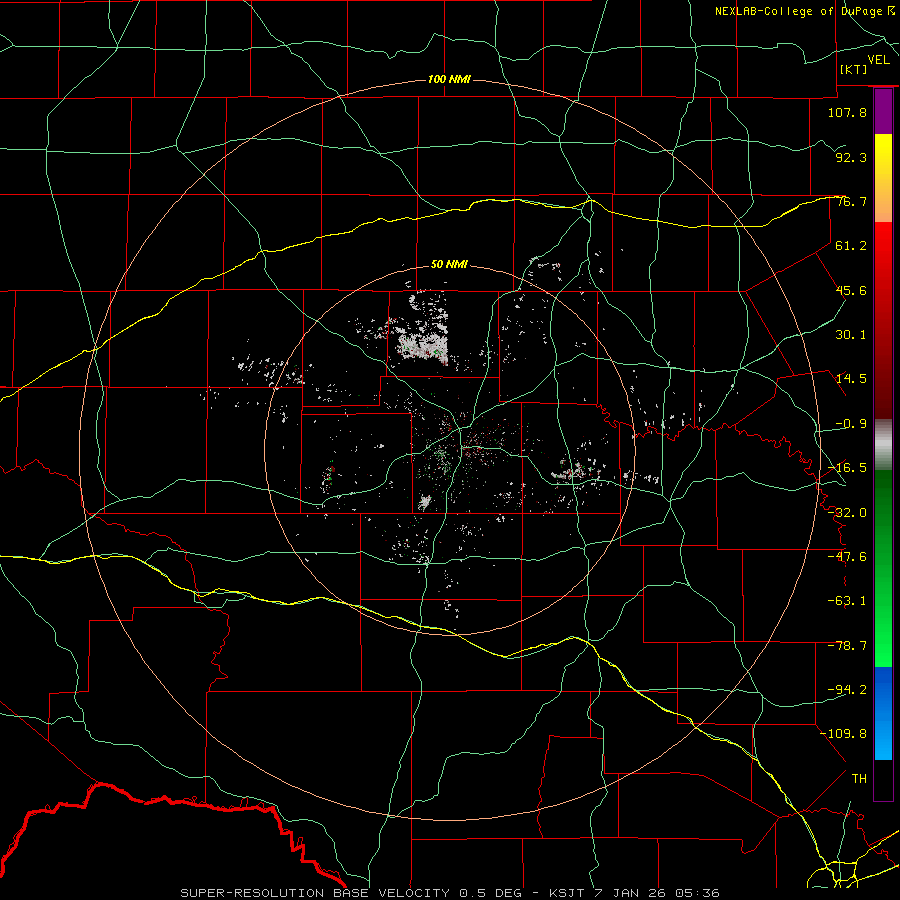
Task: Click the -16.5 velocity scale value
Action: tap(847, 468)
